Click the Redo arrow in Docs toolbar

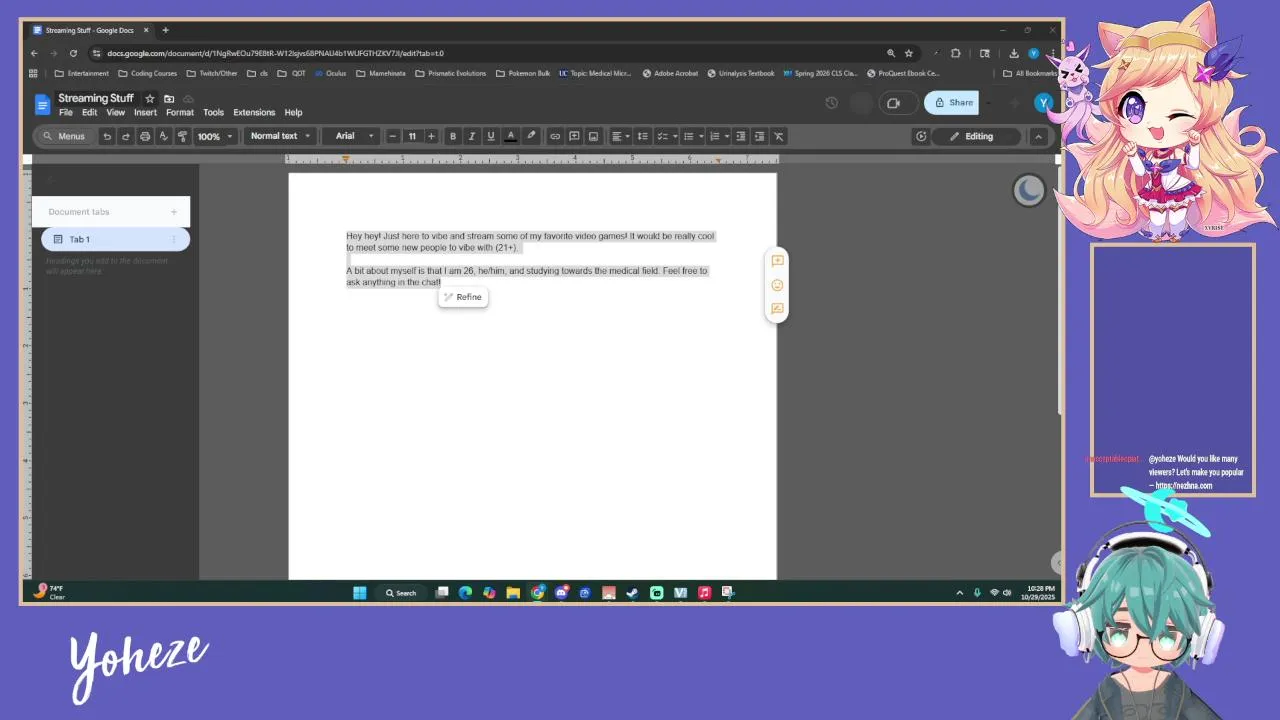click(125, 136)
